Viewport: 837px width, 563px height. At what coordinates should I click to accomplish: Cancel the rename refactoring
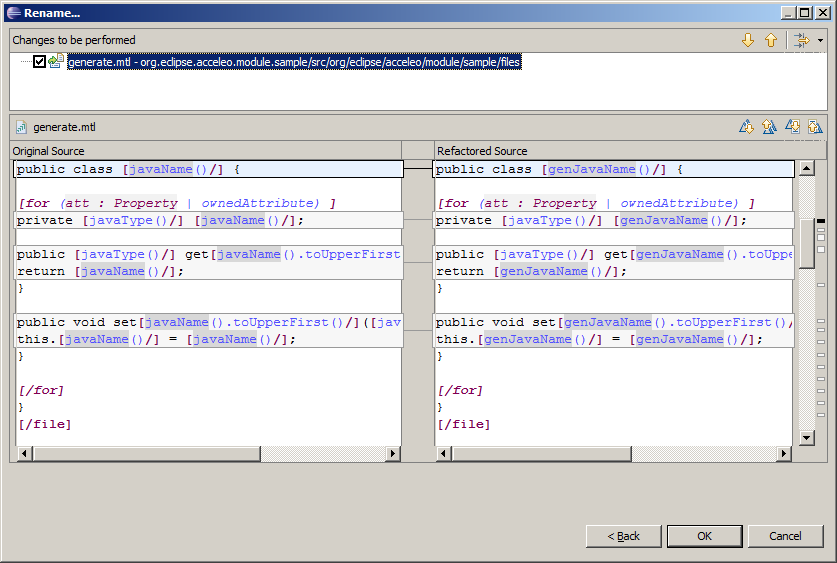click(785, 536)
